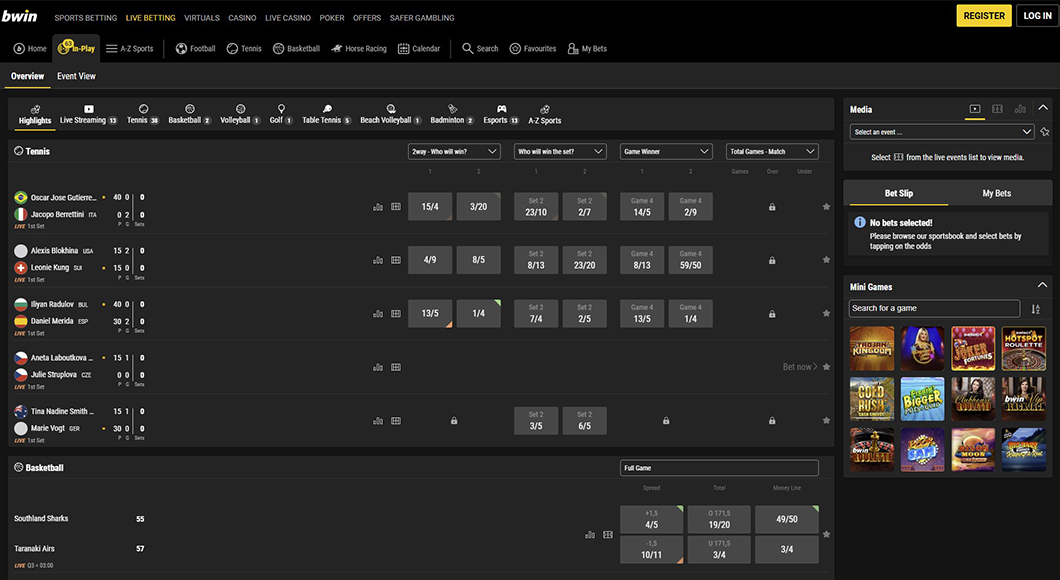Show statistics for Oscar Jose Gutierrez match

tap(378, 207)
